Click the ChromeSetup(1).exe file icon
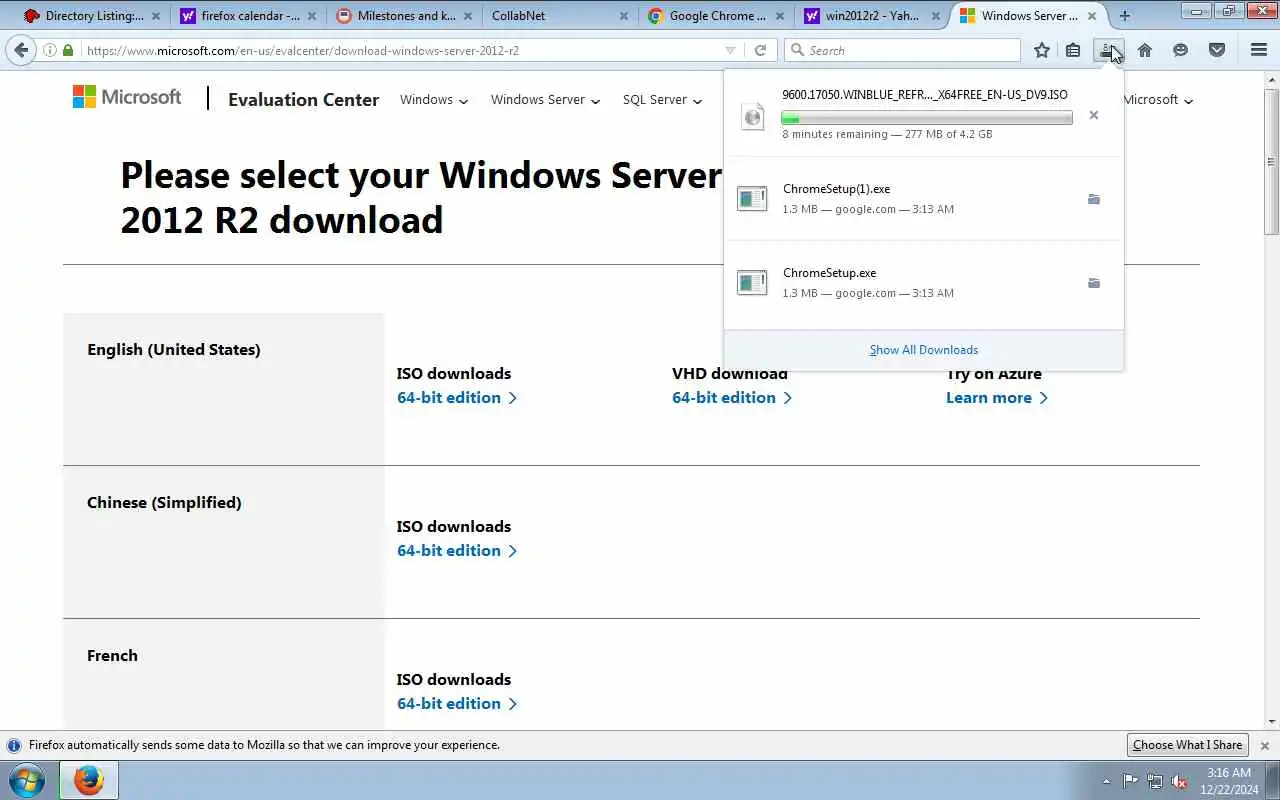Image resolution: width=1280 pixels, height=800 pixels. (x=752, y=199)
